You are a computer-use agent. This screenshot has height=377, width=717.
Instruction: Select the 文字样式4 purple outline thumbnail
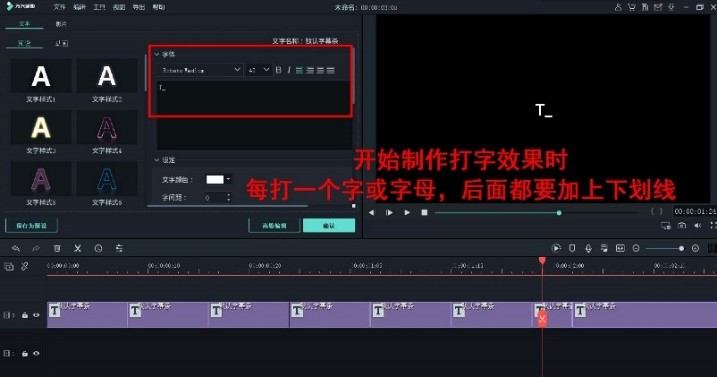click(107, 127)
